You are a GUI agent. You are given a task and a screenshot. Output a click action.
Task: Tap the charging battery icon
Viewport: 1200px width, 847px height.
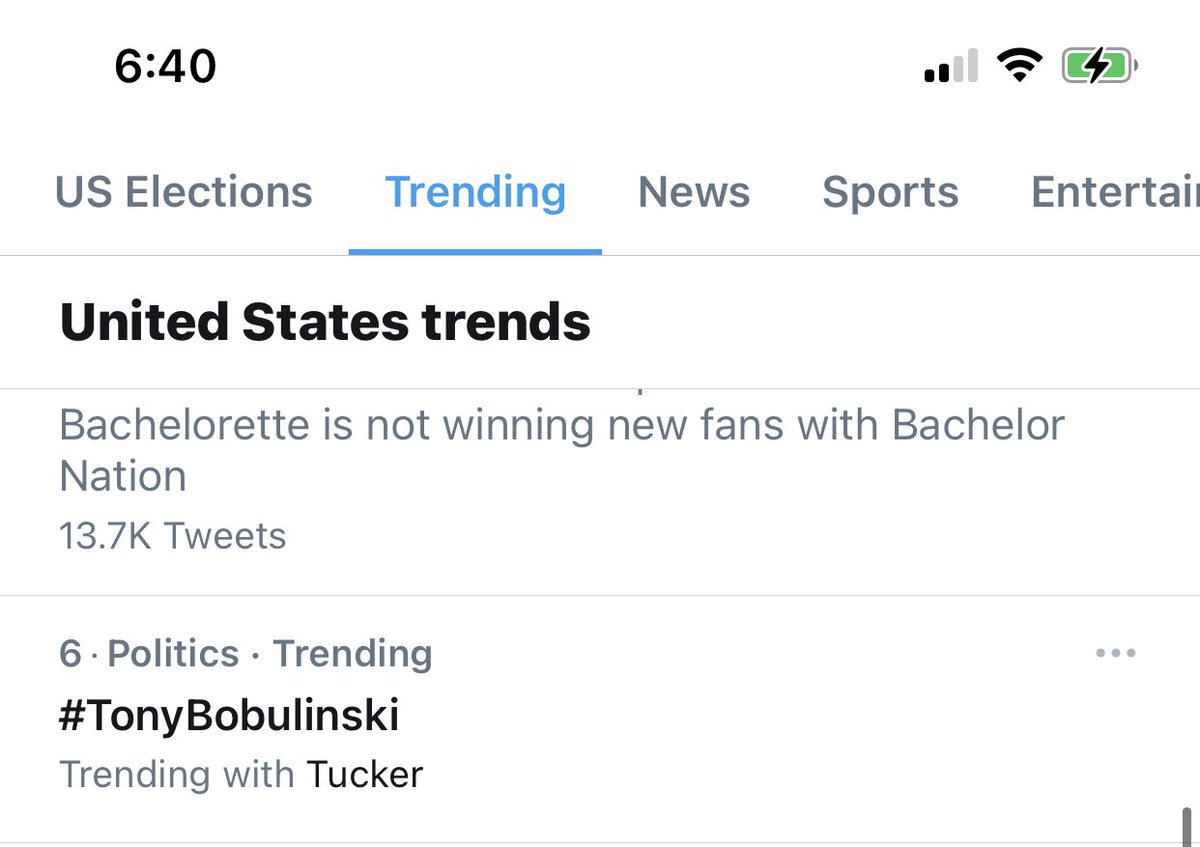pyautogui.click(x=1098, y=67)
